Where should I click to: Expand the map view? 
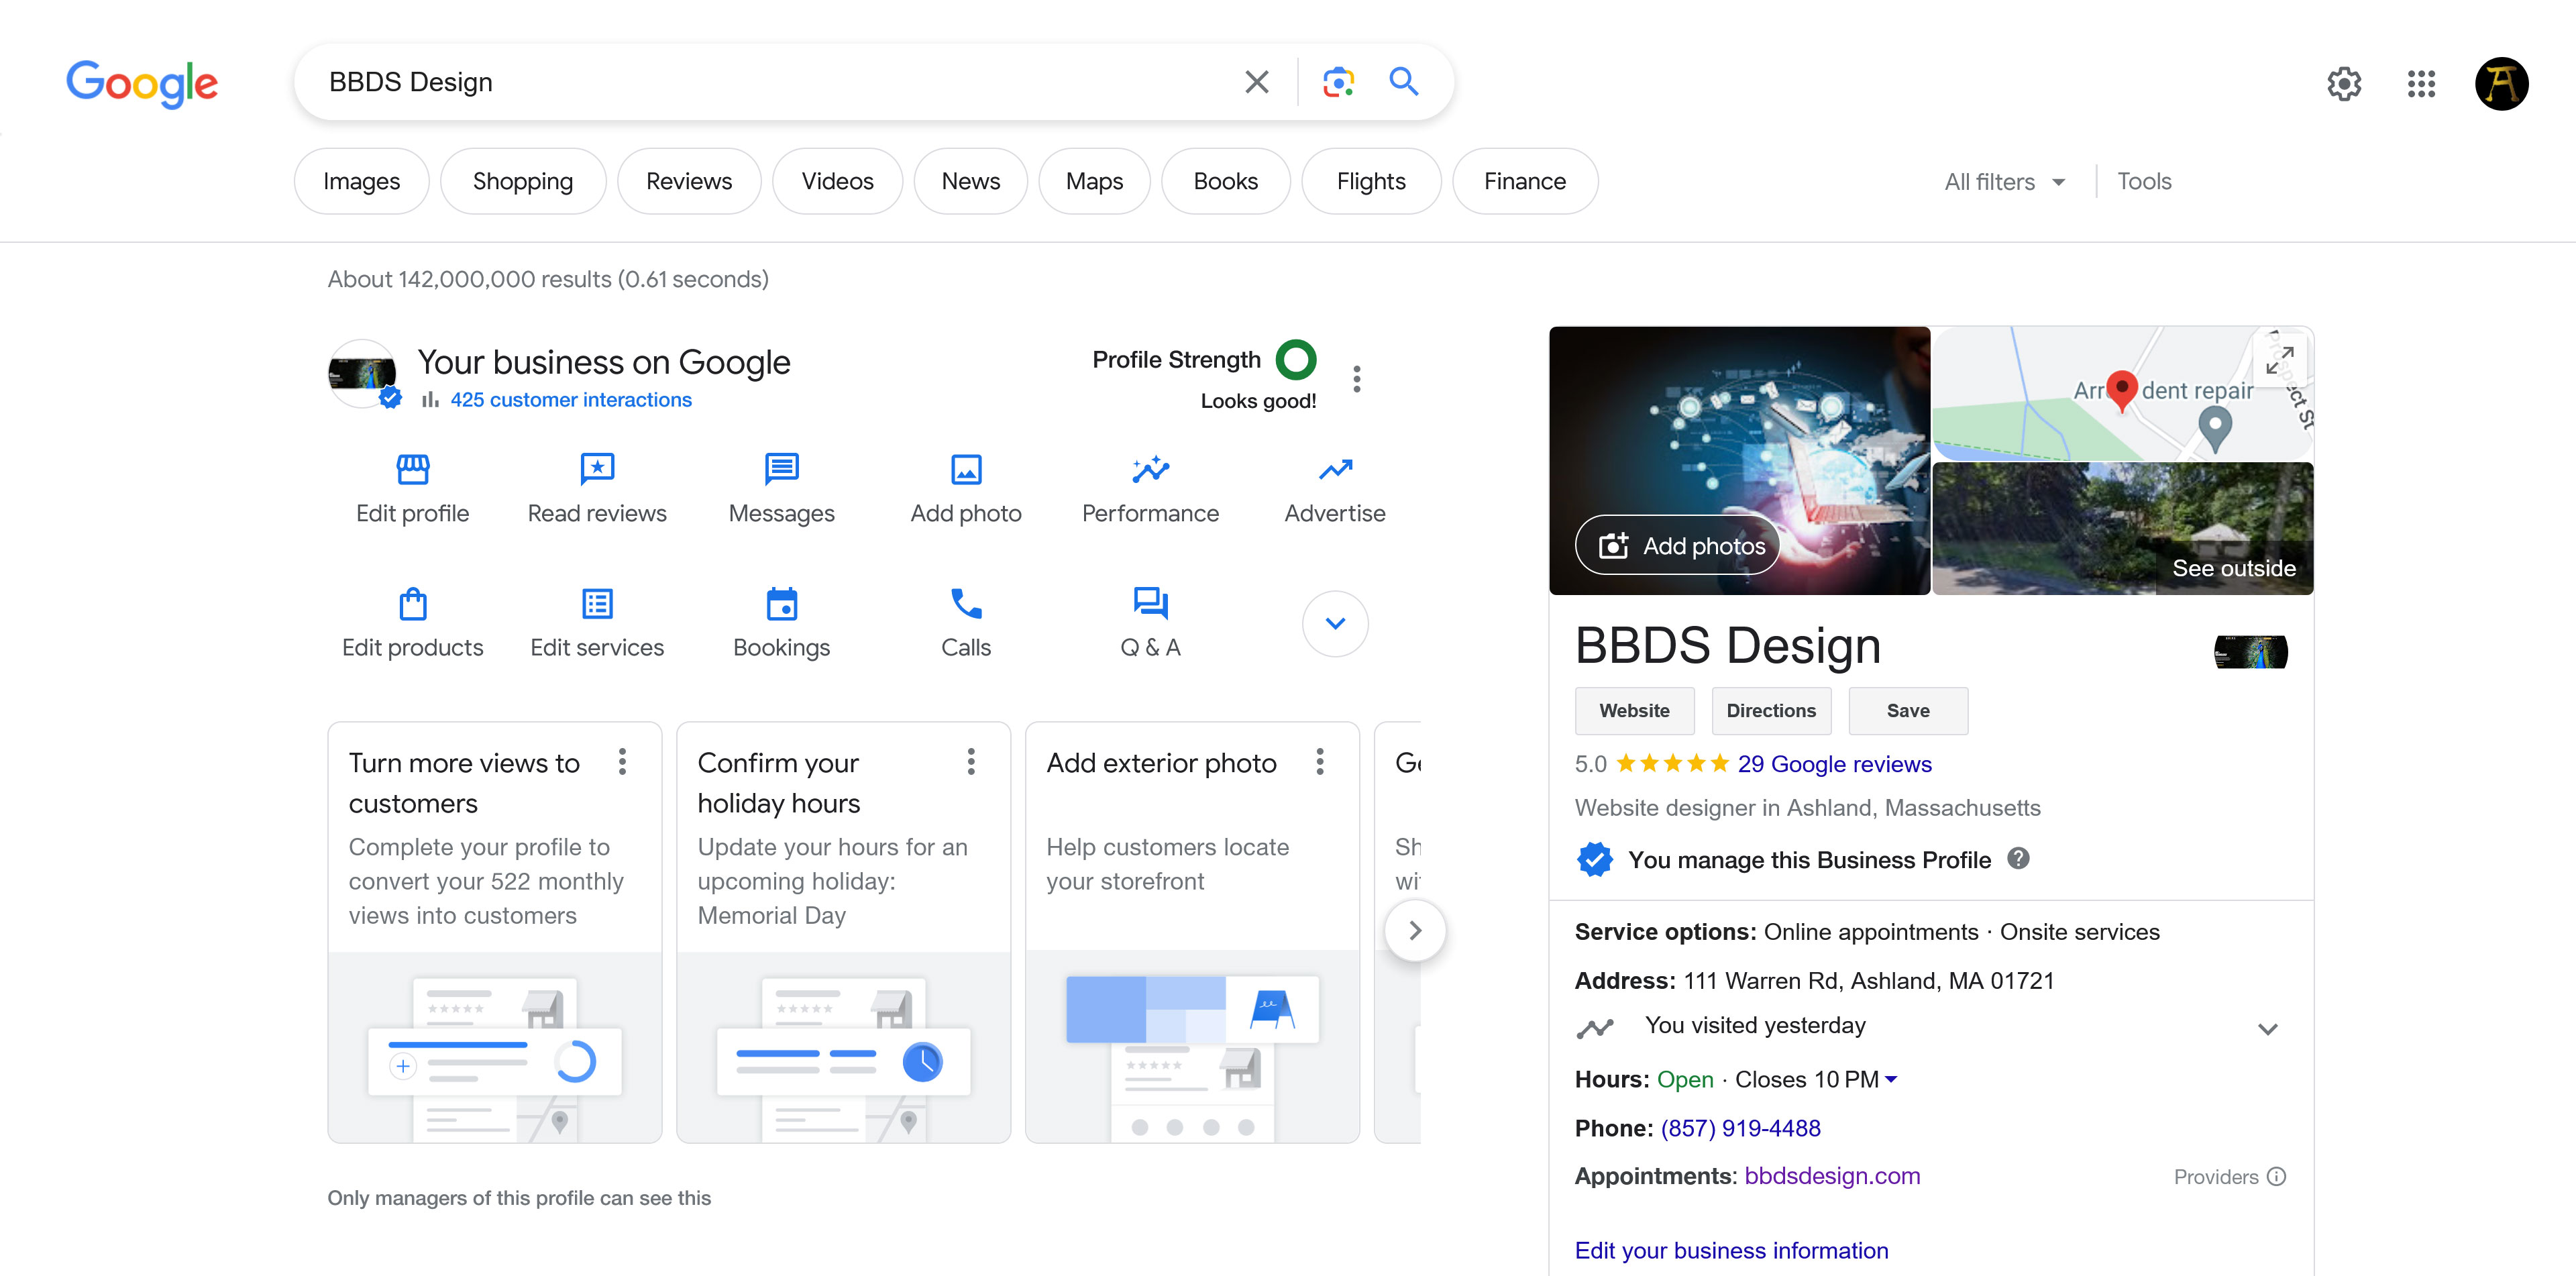click(2279, 360)
